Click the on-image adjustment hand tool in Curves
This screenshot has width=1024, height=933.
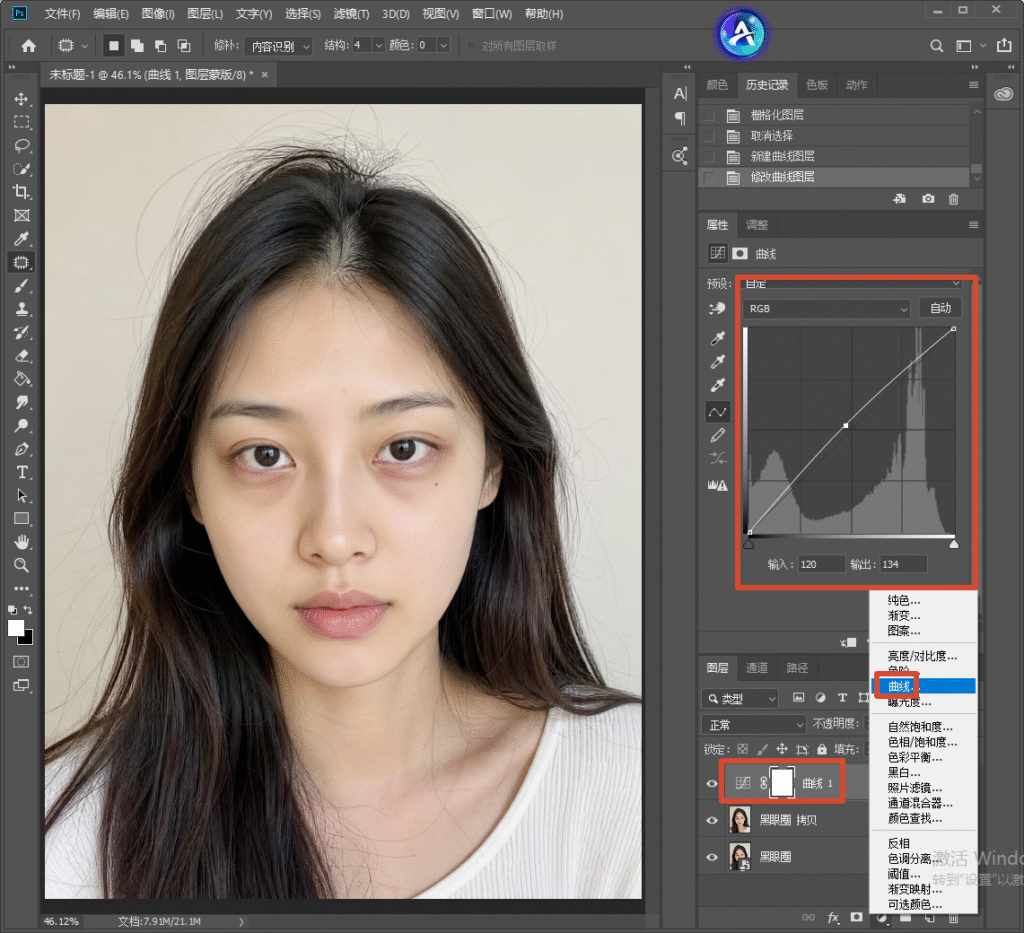coord(717,309)
